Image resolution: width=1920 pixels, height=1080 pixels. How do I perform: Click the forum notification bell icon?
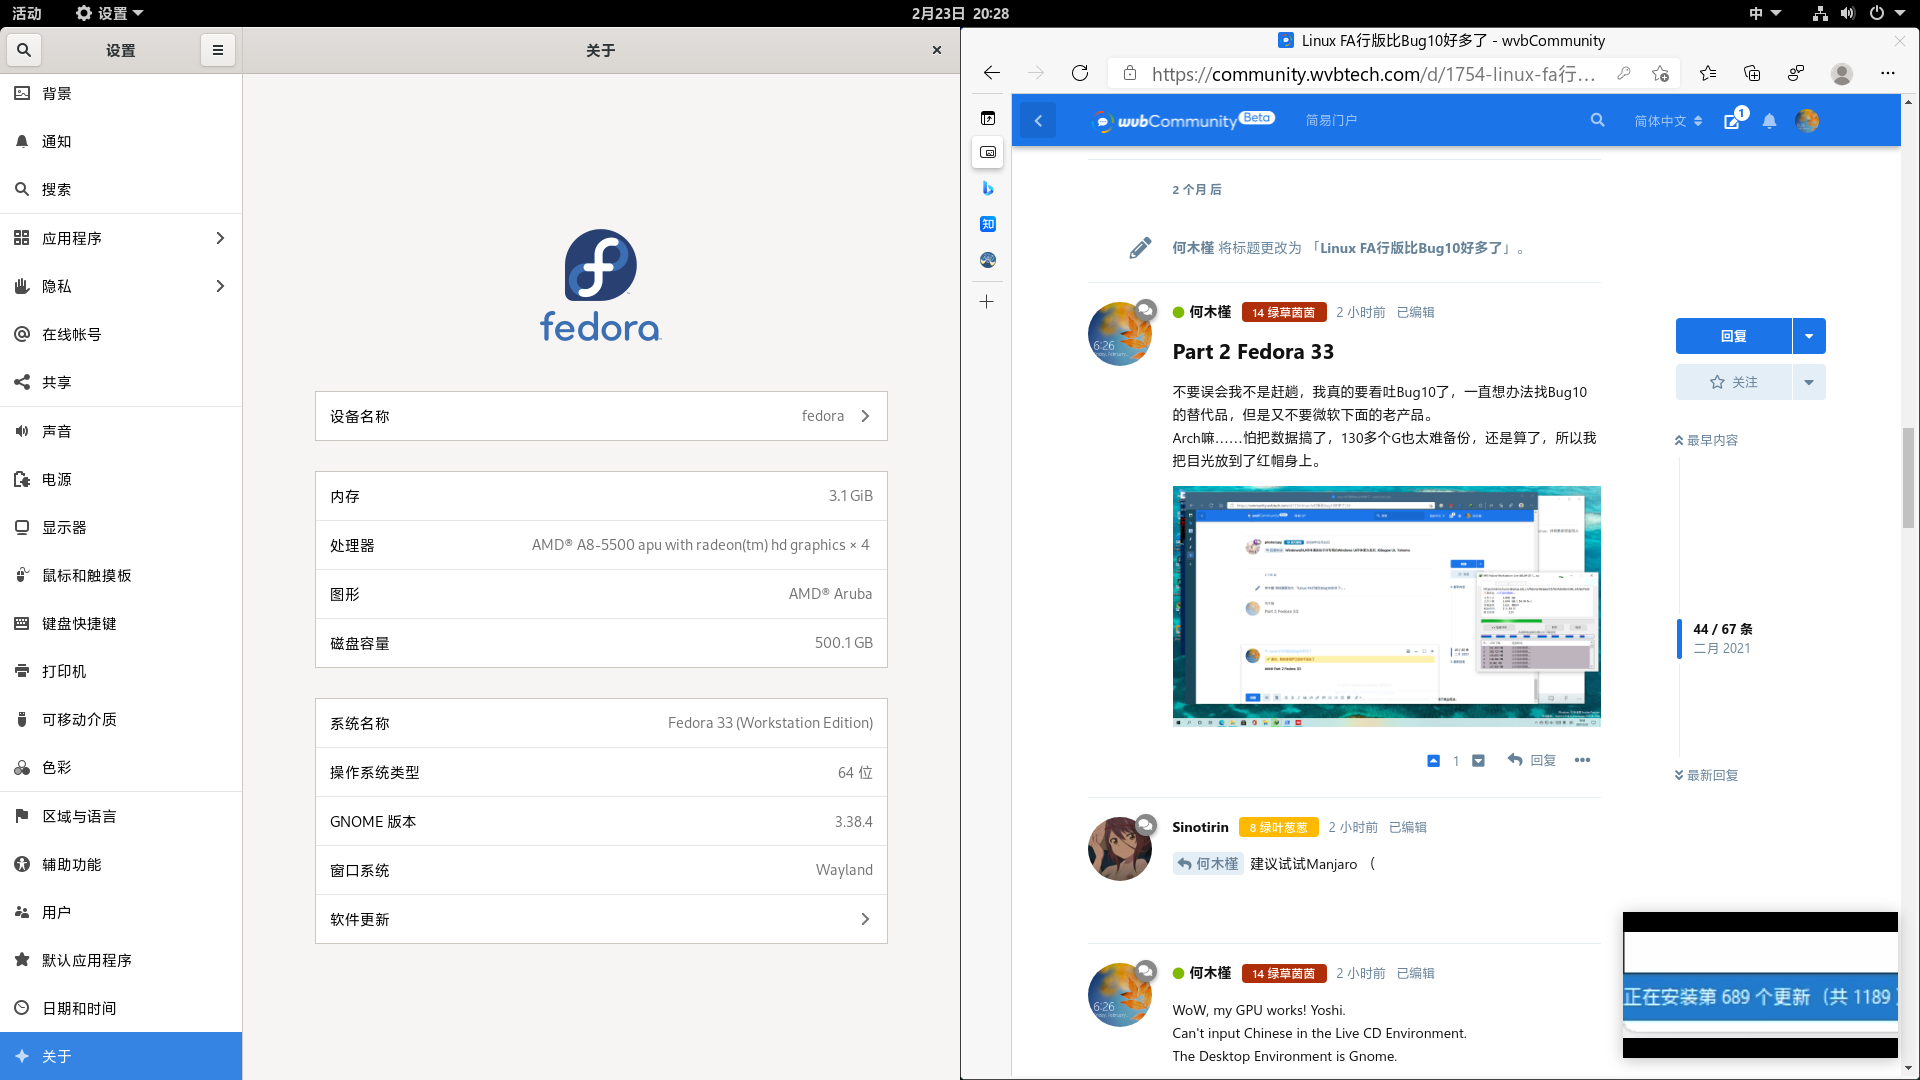(x=1769, y=121)
